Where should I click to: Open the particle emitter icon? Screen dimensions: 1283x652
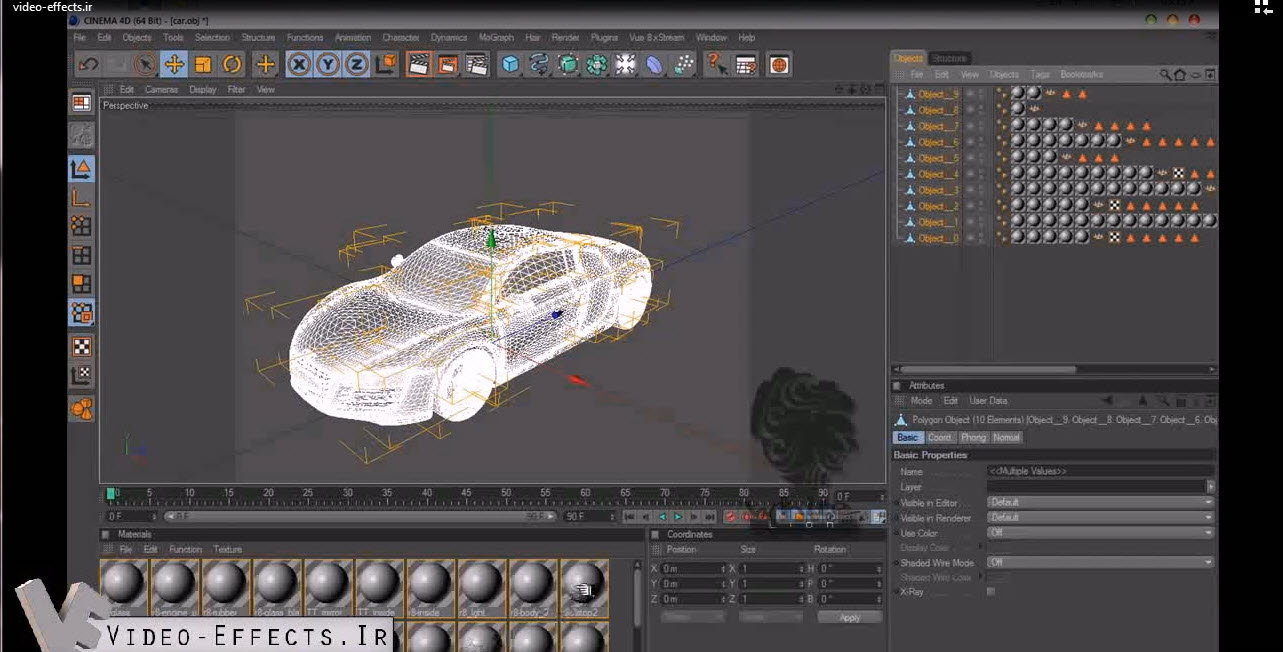tap(684, 65)
